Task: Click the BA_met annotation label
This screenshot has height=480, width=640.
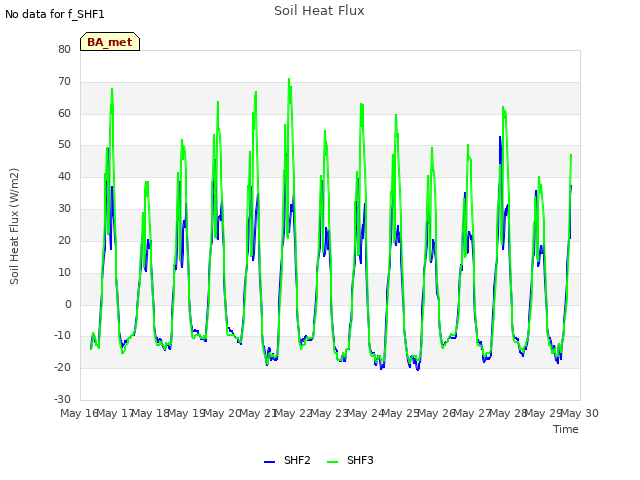Action: click(110, 42)
